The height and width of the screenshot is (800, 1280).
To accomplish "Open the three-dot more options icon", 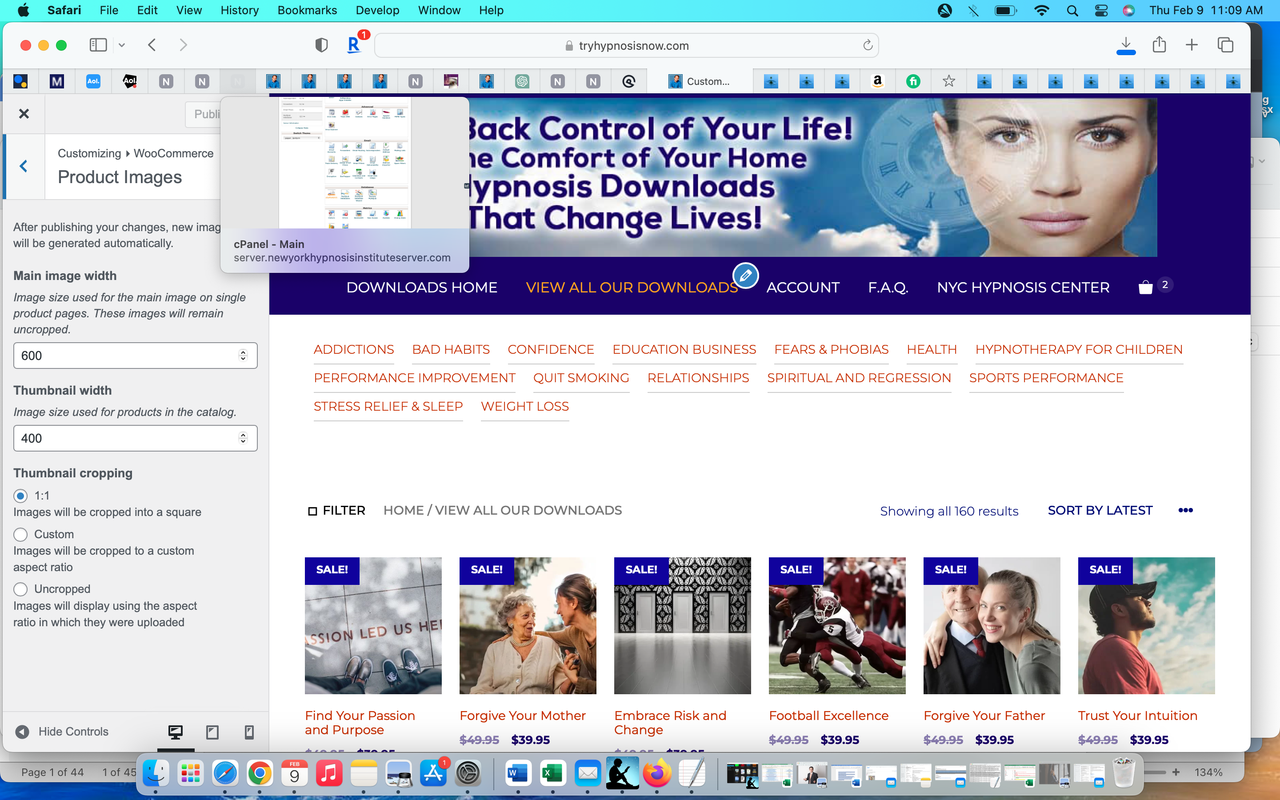I will pos(1186,510).
